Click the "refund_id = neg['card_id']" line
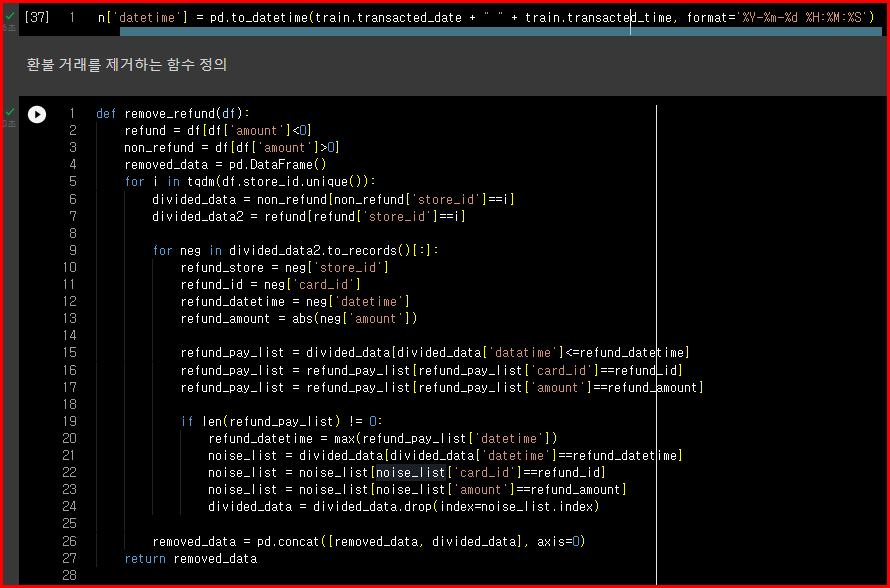 271,284
